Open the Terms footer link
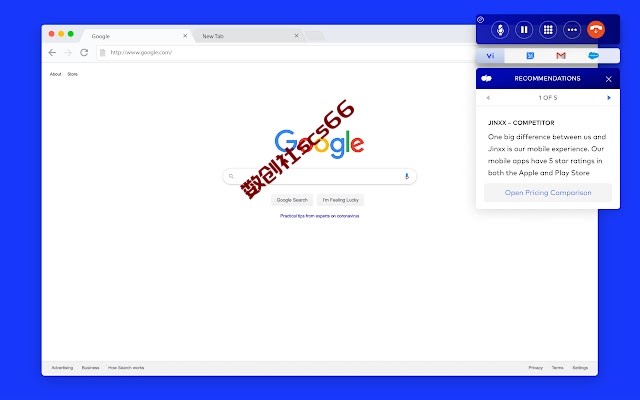The width and height of the screenshot is (640, 400). pyautogui.click(x=558, y=368)
